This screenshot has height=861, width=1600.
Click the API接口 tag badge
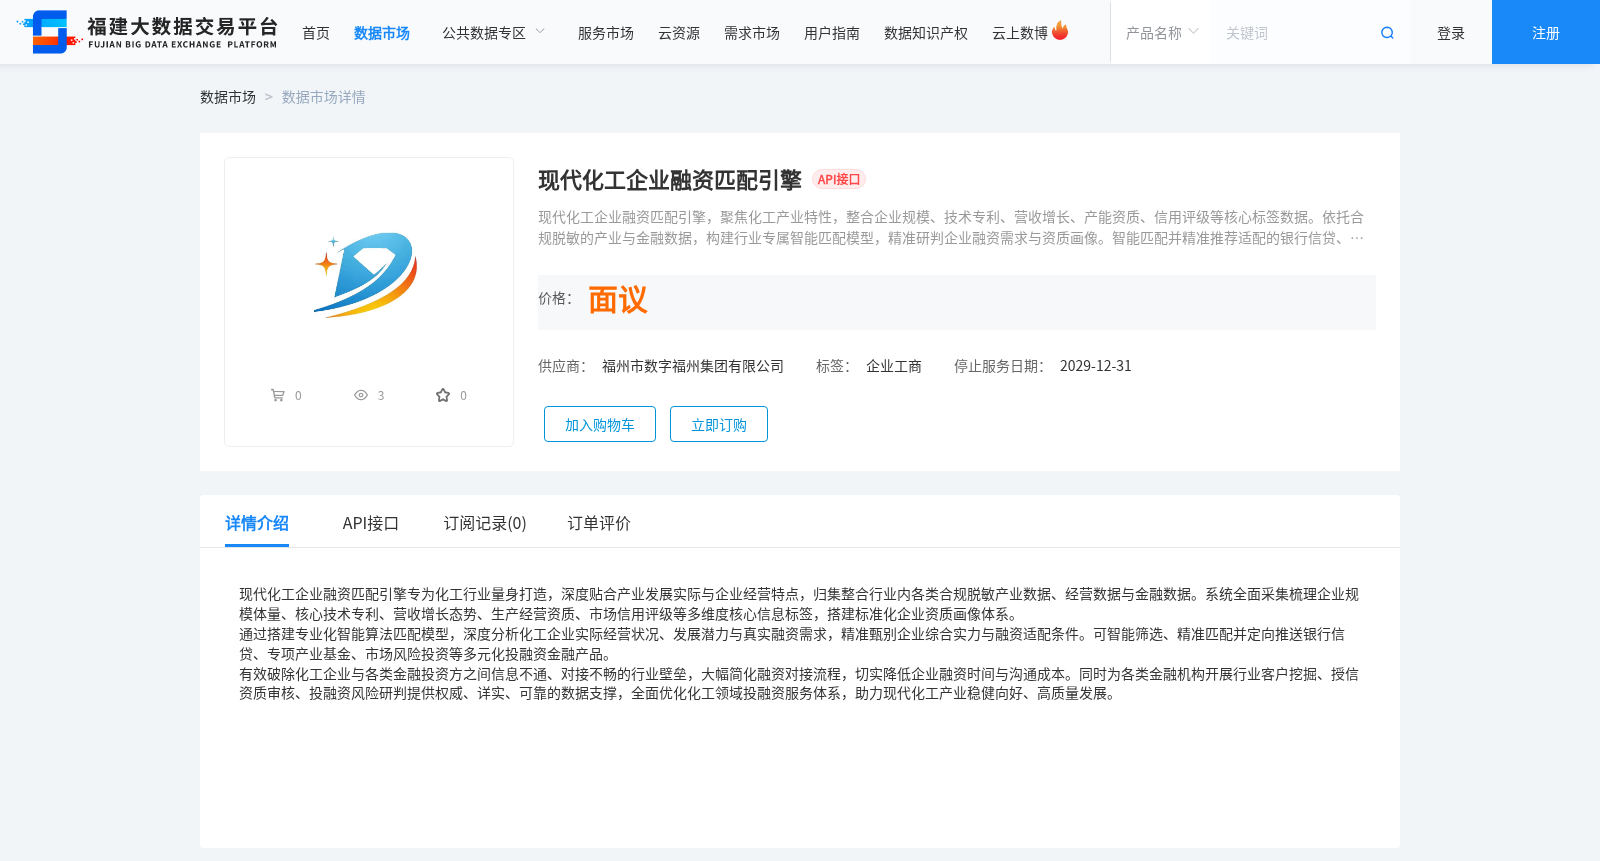click(839, 179)
